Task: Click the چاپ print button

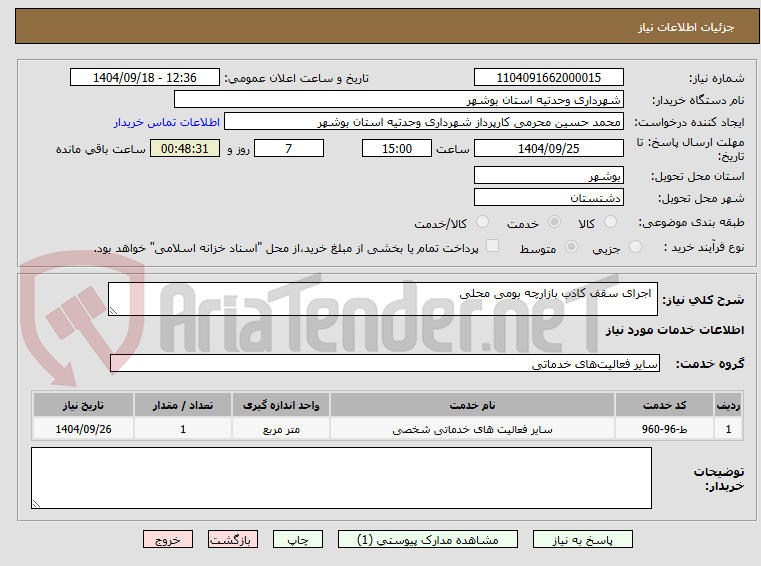Action: [x=298, y=539]
